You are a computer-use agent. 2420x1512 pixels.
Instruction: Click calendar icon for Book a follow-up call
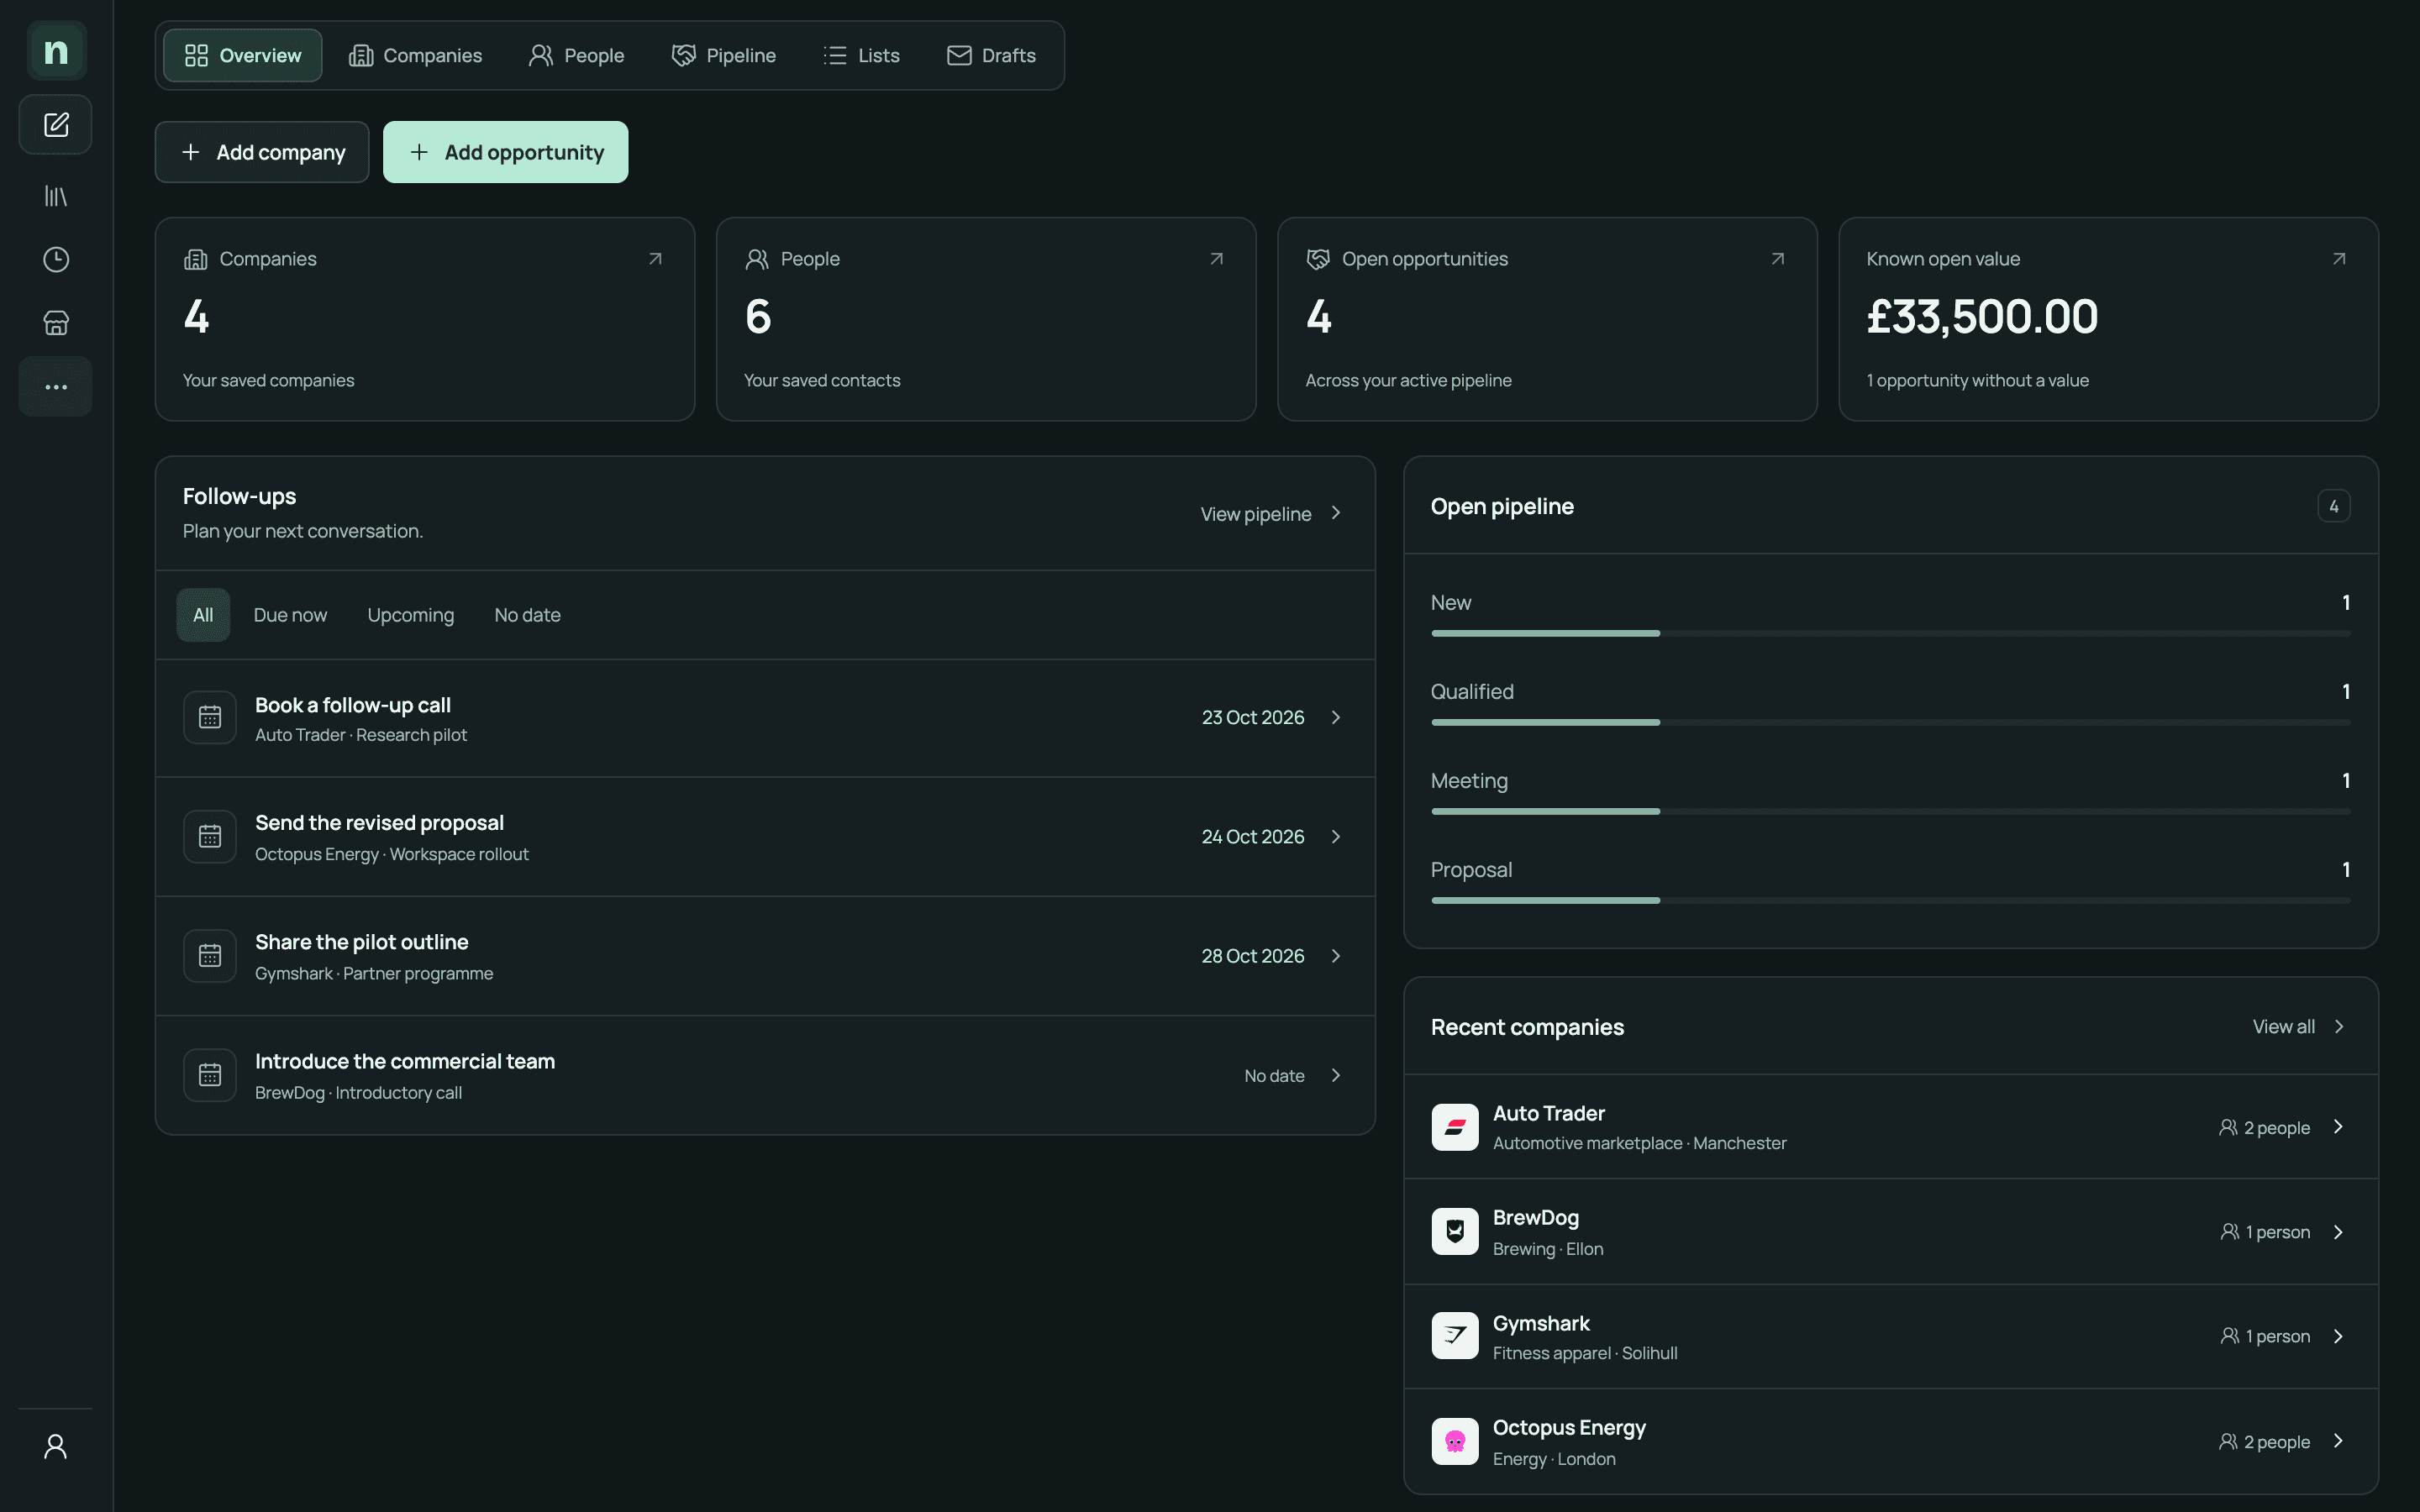(x=210, y=717)
